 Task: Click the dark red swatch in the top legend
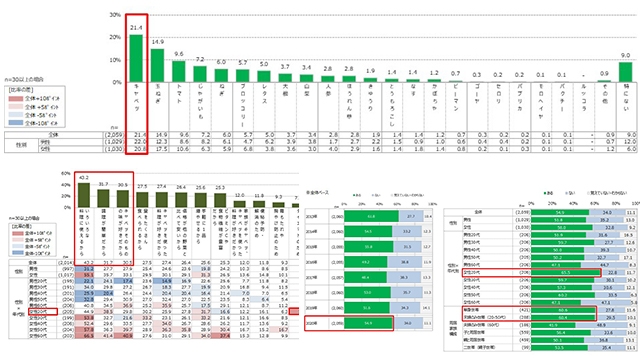click(x=16, y=98)
